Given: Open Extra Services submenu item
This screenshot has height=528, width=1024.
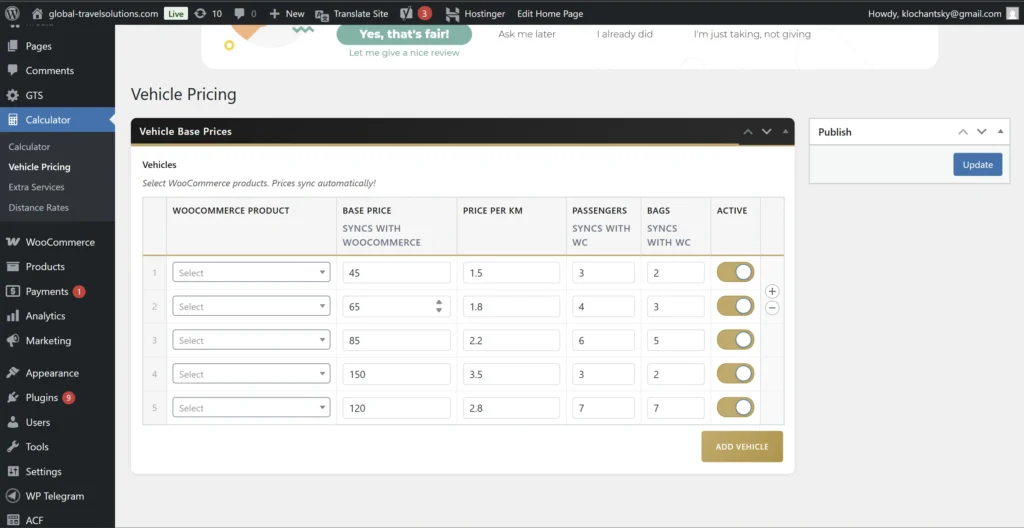Looking at the screenshot, I should pyautogui.click(x=36, y=187).
